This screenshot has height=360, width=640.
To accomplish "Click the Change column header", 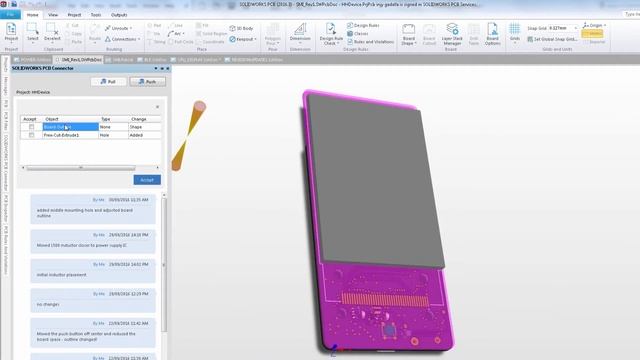I will point(144,119).
